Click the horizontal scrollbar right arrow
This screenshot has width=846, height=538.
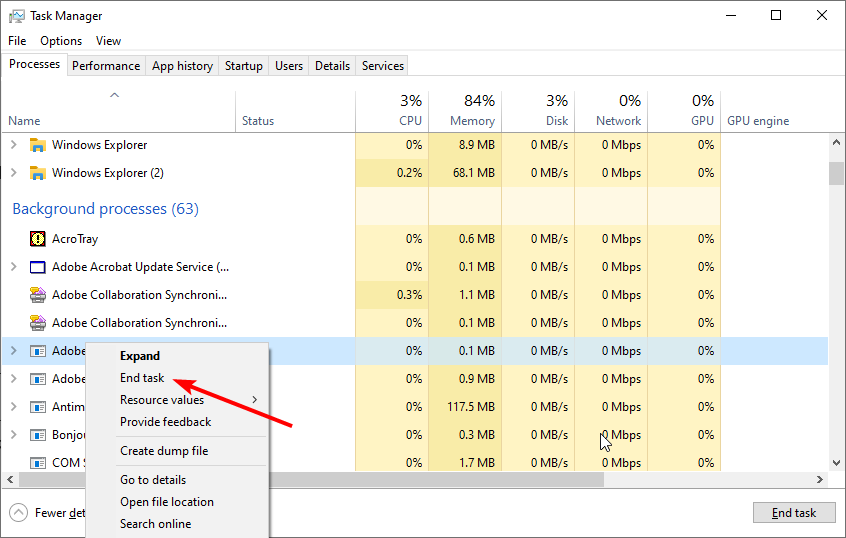[x=820, y=479]
